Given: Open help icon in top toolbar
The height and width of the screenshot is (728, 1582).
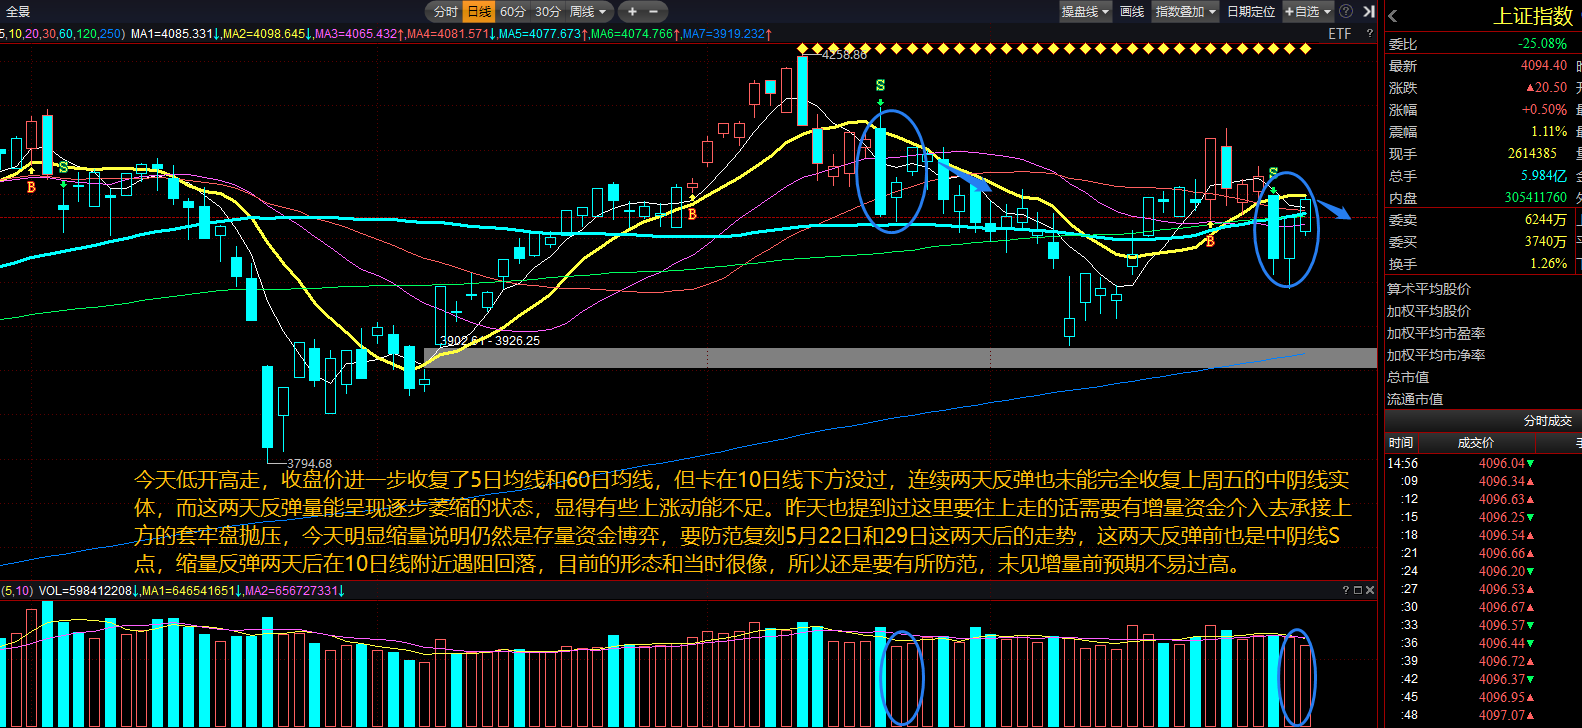Looking at the screenshot, I should (1346, 12).
